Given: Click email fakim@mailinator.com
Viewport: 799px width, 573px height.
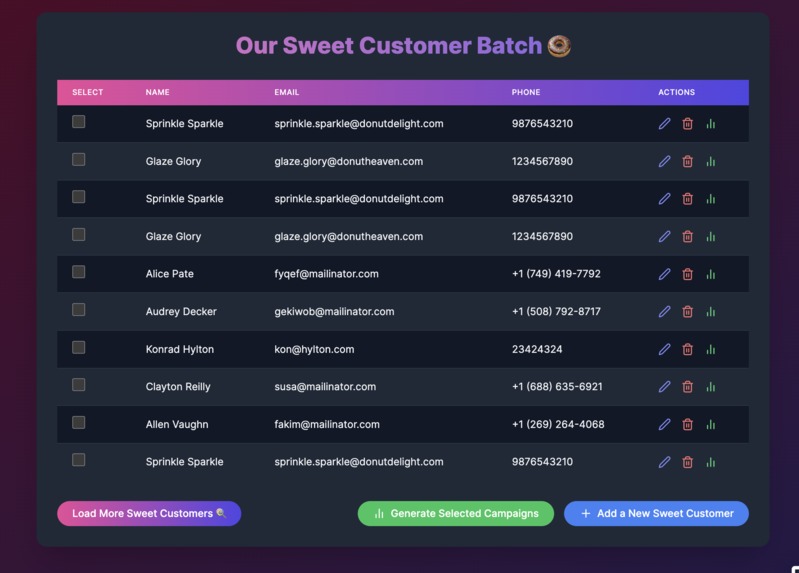Looking at the screenshot, I should click(327, 424).
